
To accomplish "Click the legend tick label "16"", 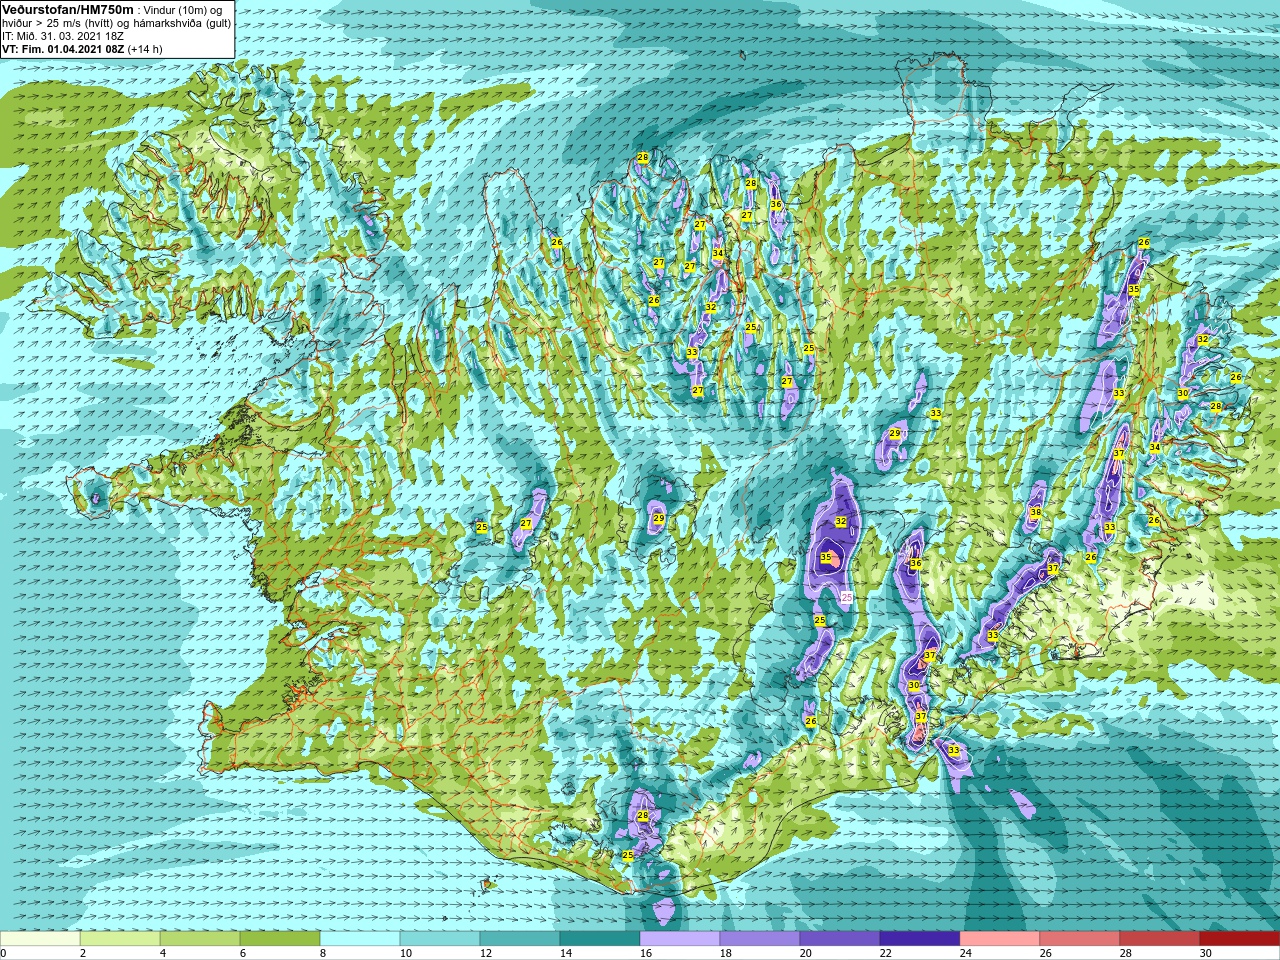I will click(x=645, y=954).
